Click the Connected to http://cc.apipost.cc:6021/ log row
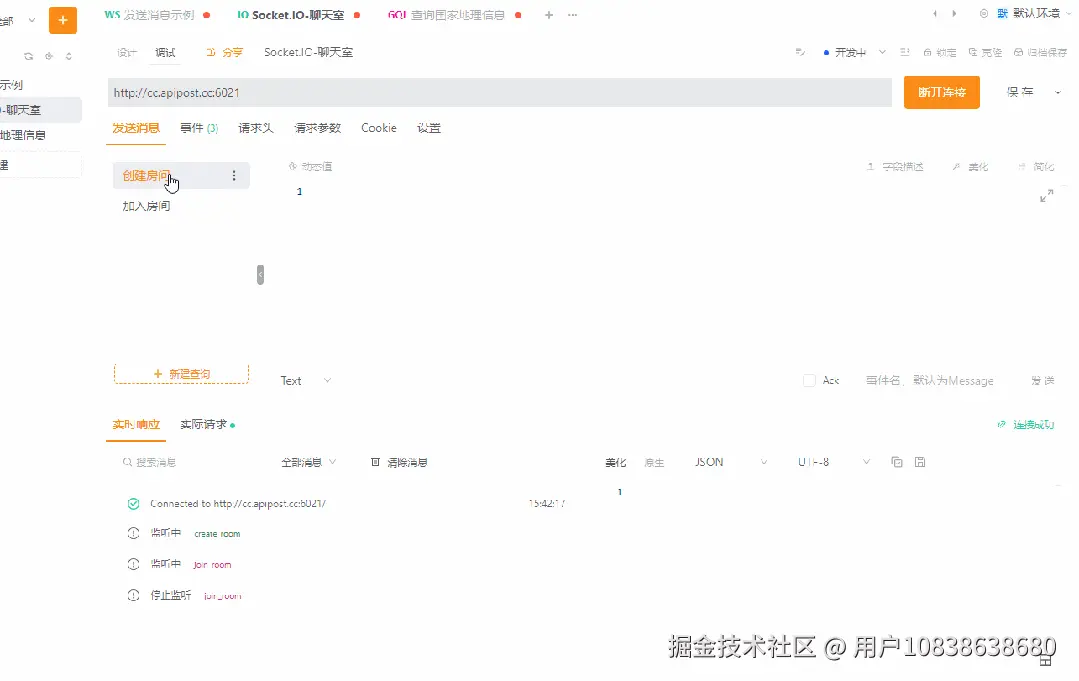The height and width of the screenshot is (681, 1079). point(345,504)
